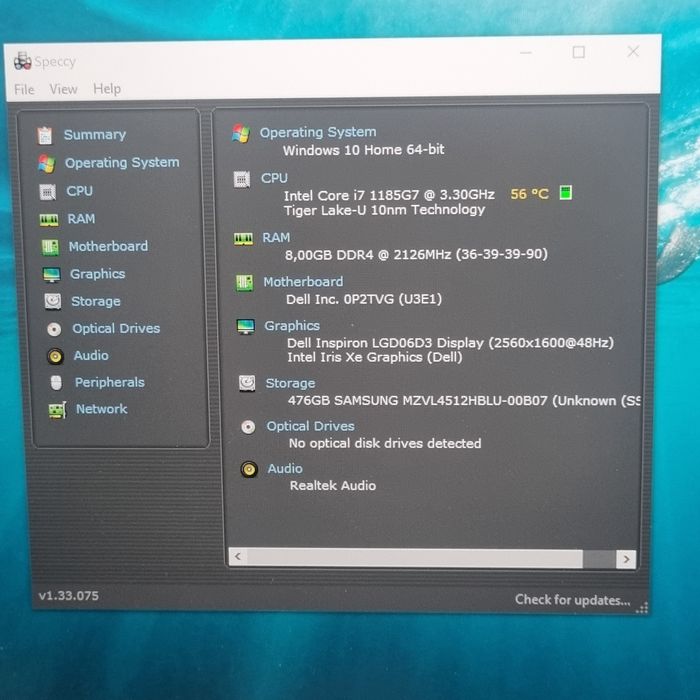The image size is (700, 700).
Task: Click the Peripherals mouse icon in sidebar
Action: tap(56, 383)
